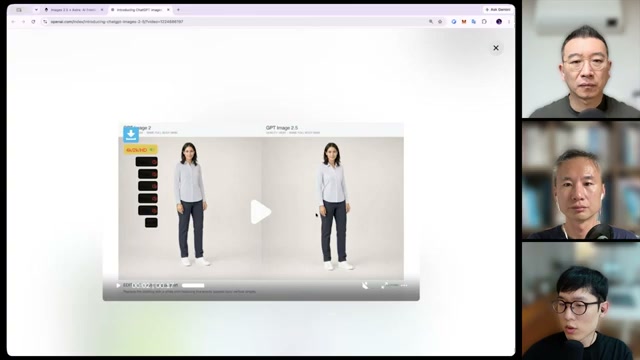
Task: Select the video tile of the man with black round glasses
Action: [x=581, y=301]
